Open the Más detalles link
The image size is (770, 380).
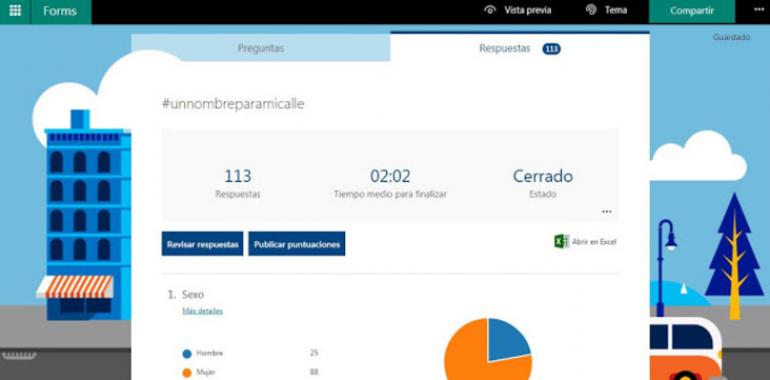pos(202,311)
